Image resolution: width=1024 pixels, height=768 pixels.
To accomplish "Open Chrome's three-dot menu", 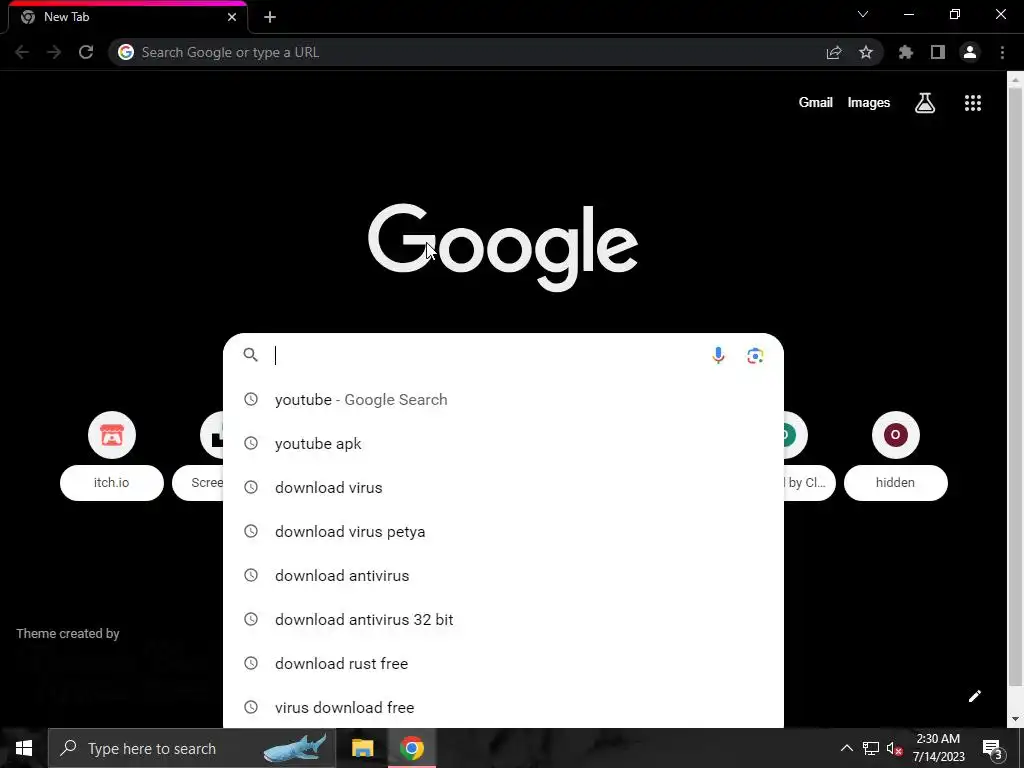I will coord(1002,52).
